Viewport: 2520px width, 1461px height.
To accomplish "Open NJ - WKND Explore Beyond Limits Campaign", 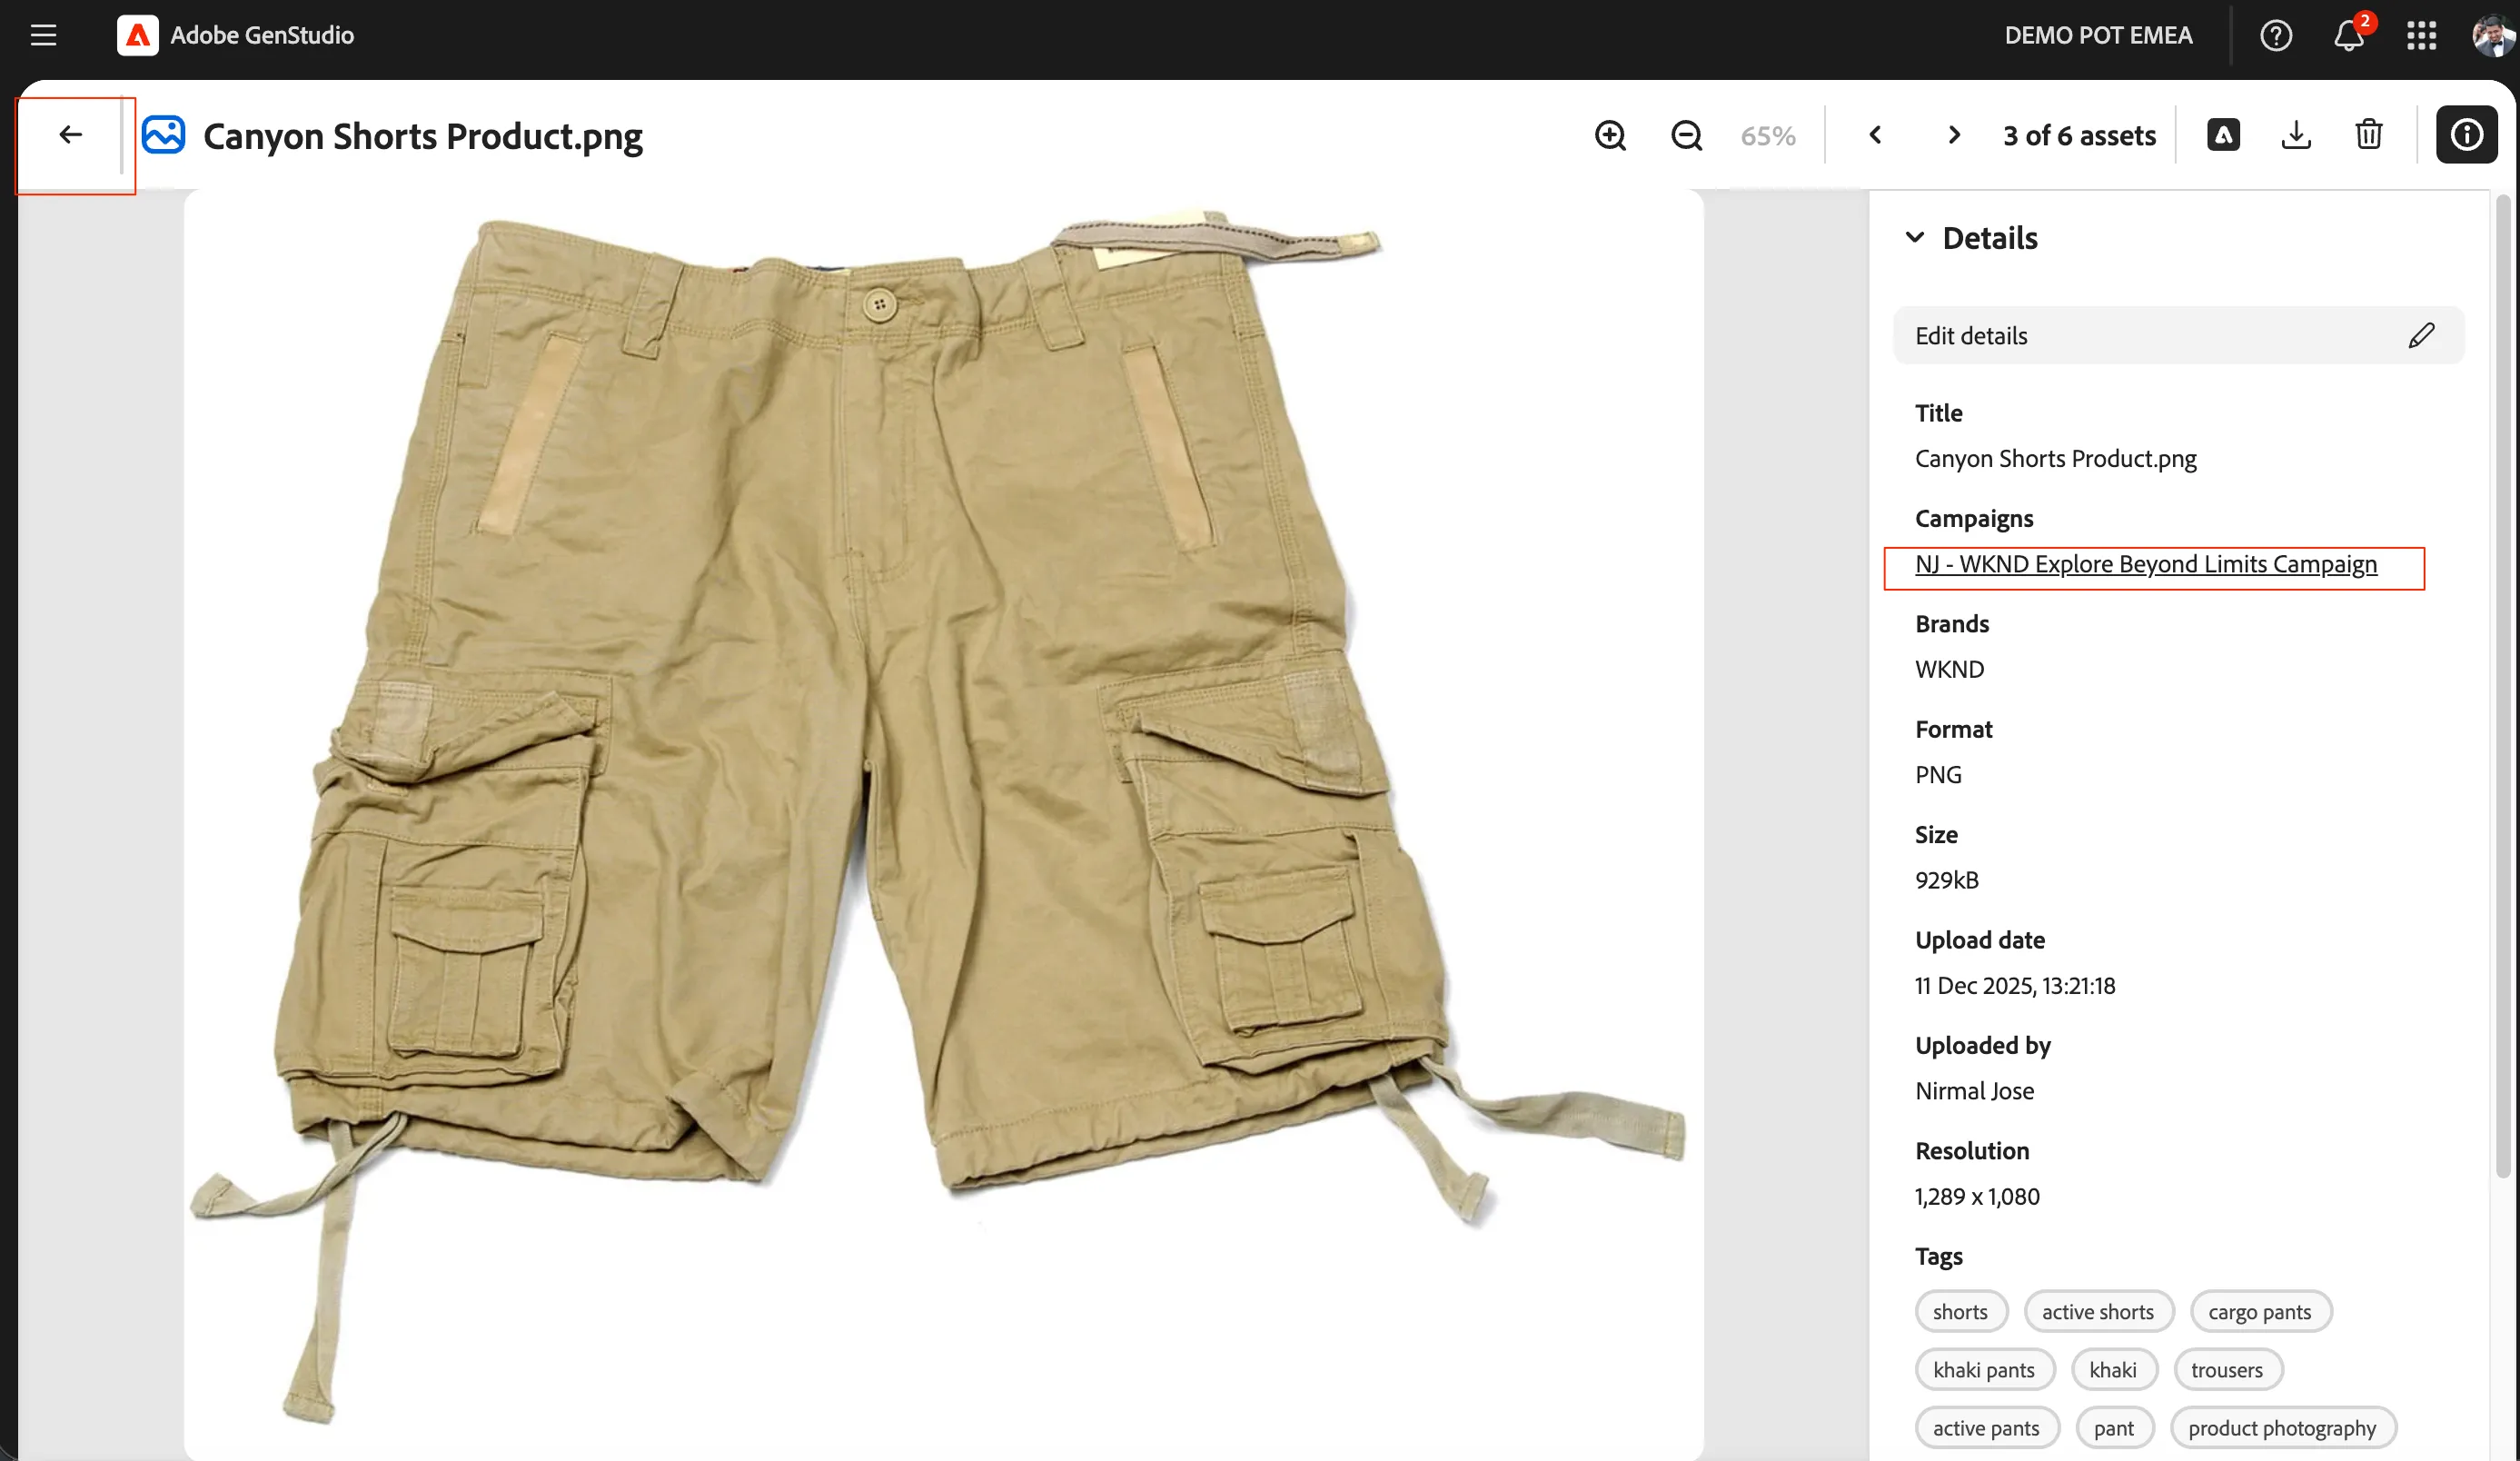I will pyautogui.click(x=2146, y=565).
